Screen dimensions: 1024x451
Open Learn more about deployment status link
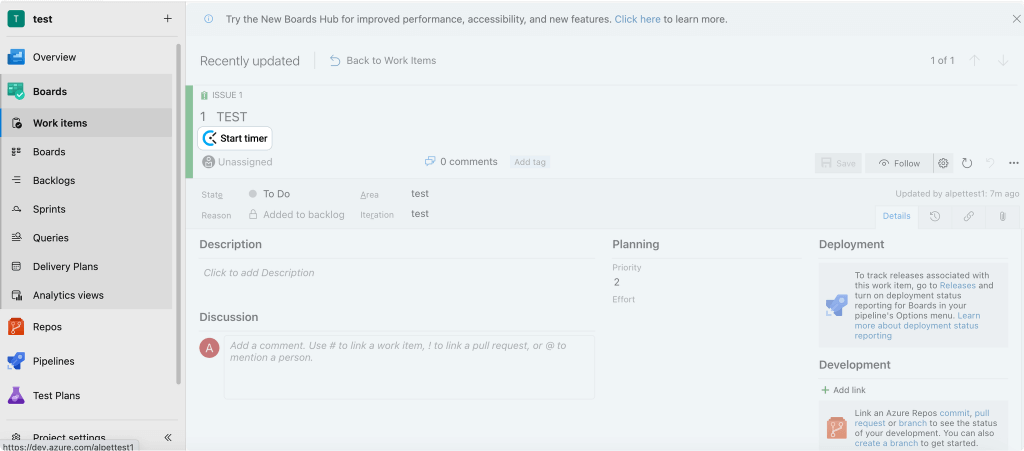pyautogui.click(x=916, y=326)
